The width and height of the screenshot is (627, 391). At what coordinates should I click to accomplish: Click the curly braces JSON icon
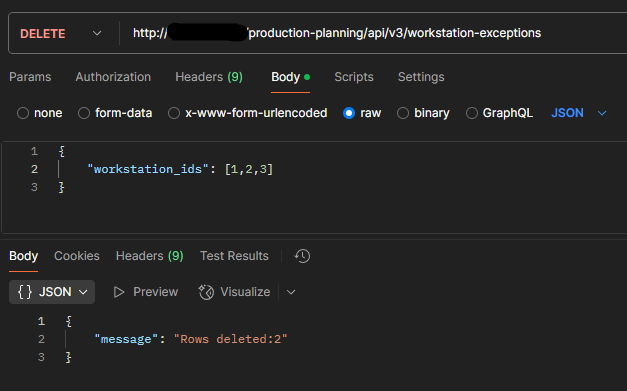[x=25, y=292]
